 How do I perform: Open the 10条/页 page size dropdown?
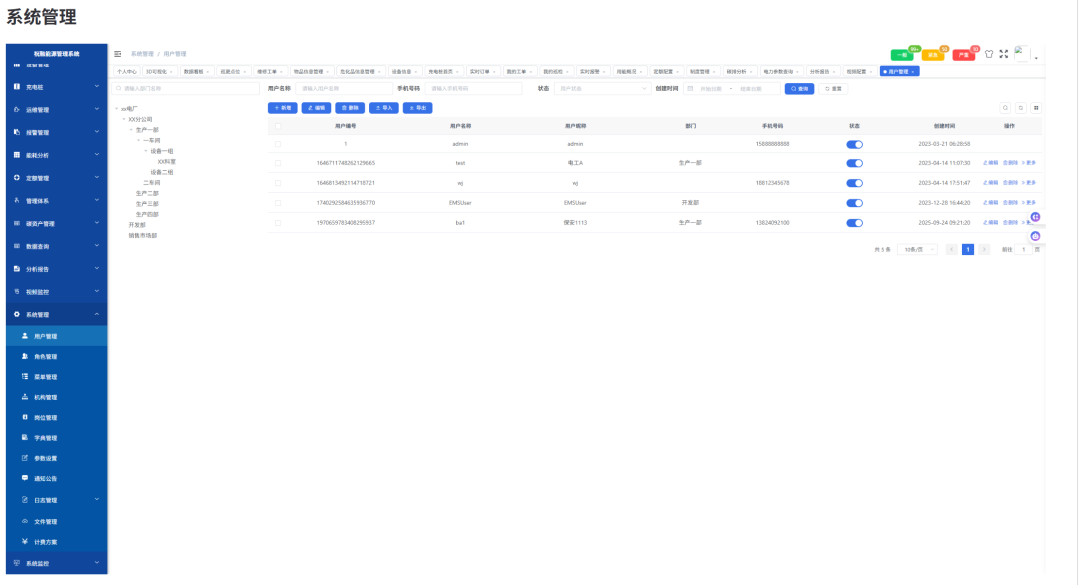917,249
